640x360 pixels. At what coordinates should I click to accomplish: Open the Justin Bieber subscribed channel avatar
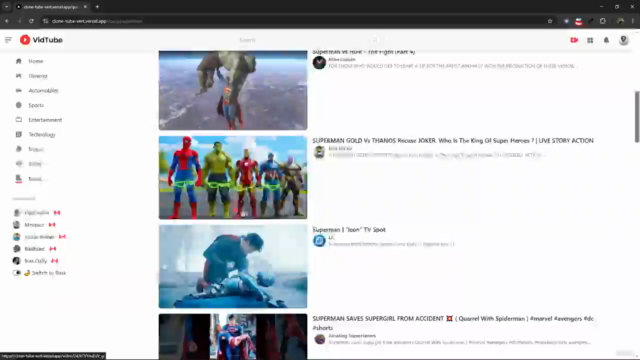coord(17,237)
